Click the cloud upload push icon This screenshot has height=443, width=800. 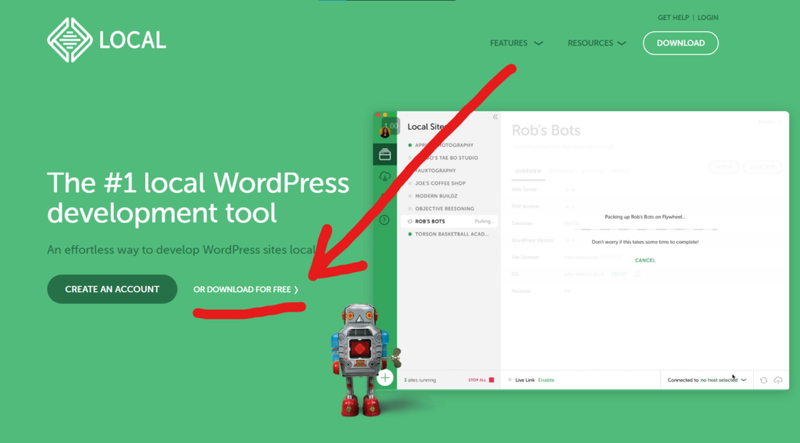pos(778,380)
